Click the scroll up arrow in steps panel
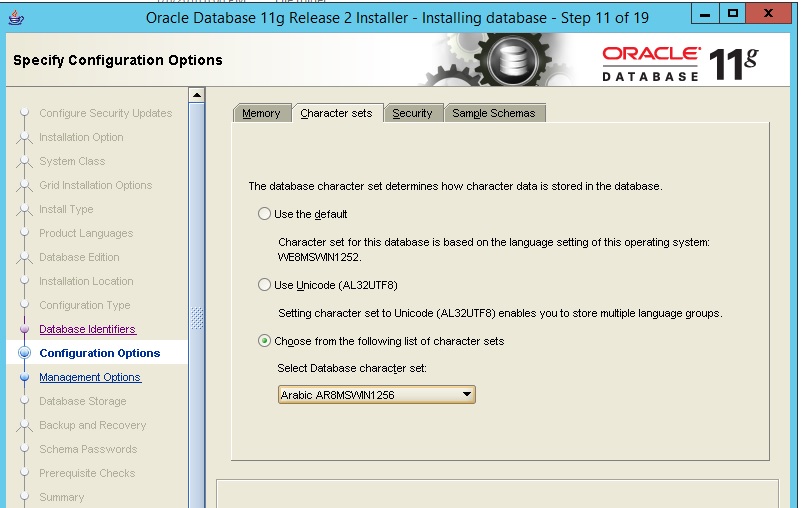Image resolution: width=801 pixels, height=508 pixels. 197,95
